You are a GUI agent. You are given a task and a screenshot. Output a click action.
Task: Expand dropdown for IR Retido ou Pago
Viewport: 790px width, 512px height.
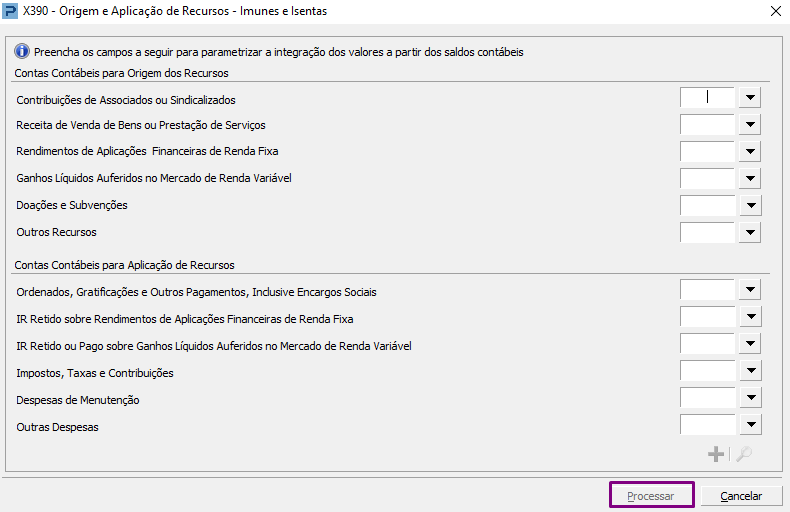750,344
